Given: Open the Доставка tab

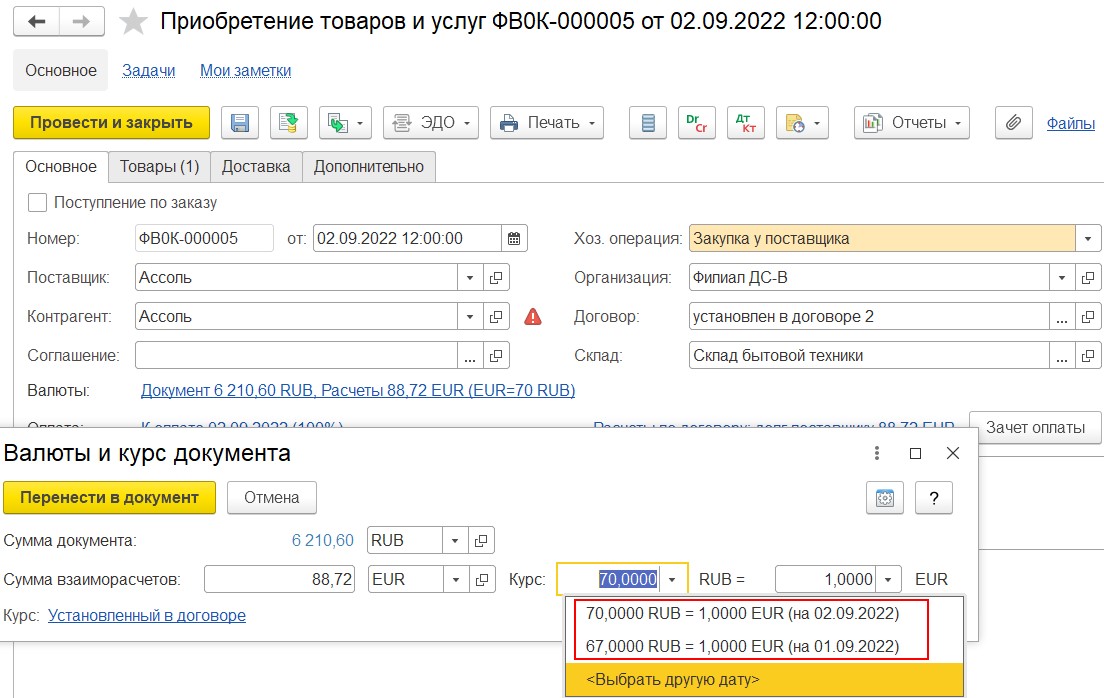Looking at the screenshot, I should 256,167.
